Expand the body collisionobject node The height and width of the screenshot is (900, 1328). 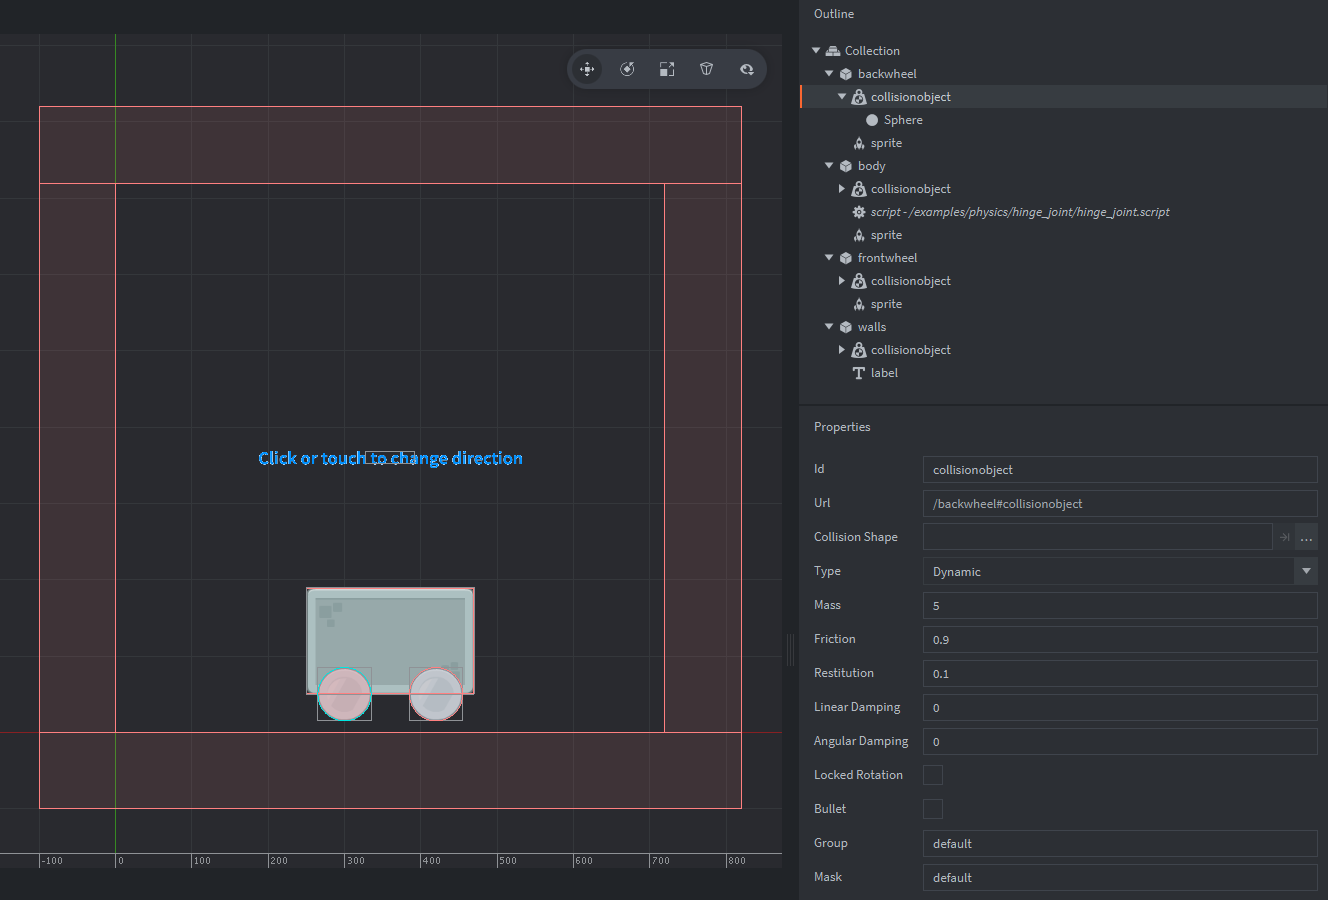(x=842, y=189)
